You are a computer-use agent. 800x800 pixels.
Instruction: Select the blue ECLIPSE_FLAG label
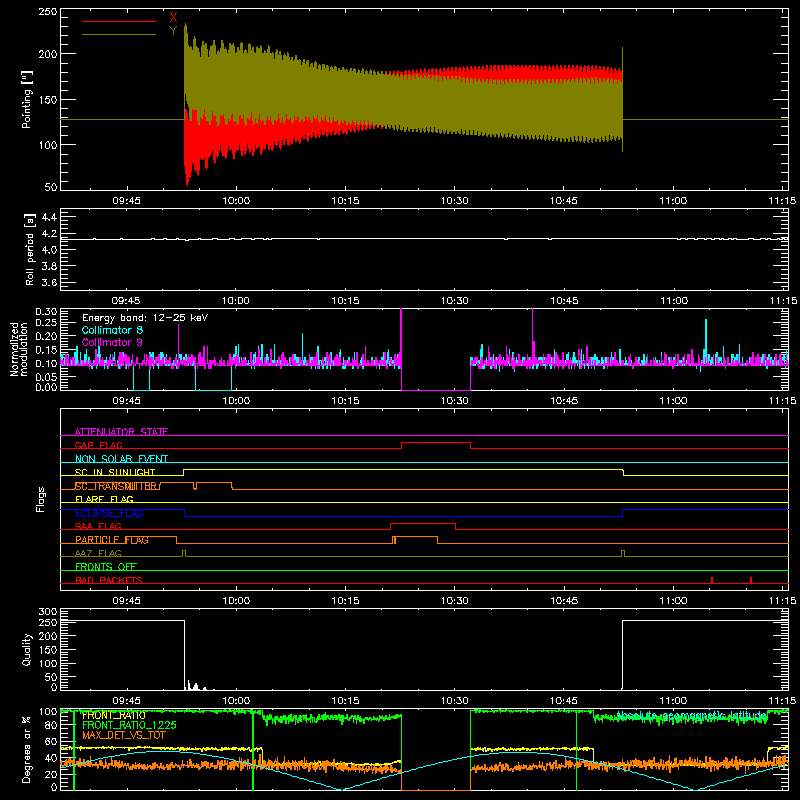[109, 513]
